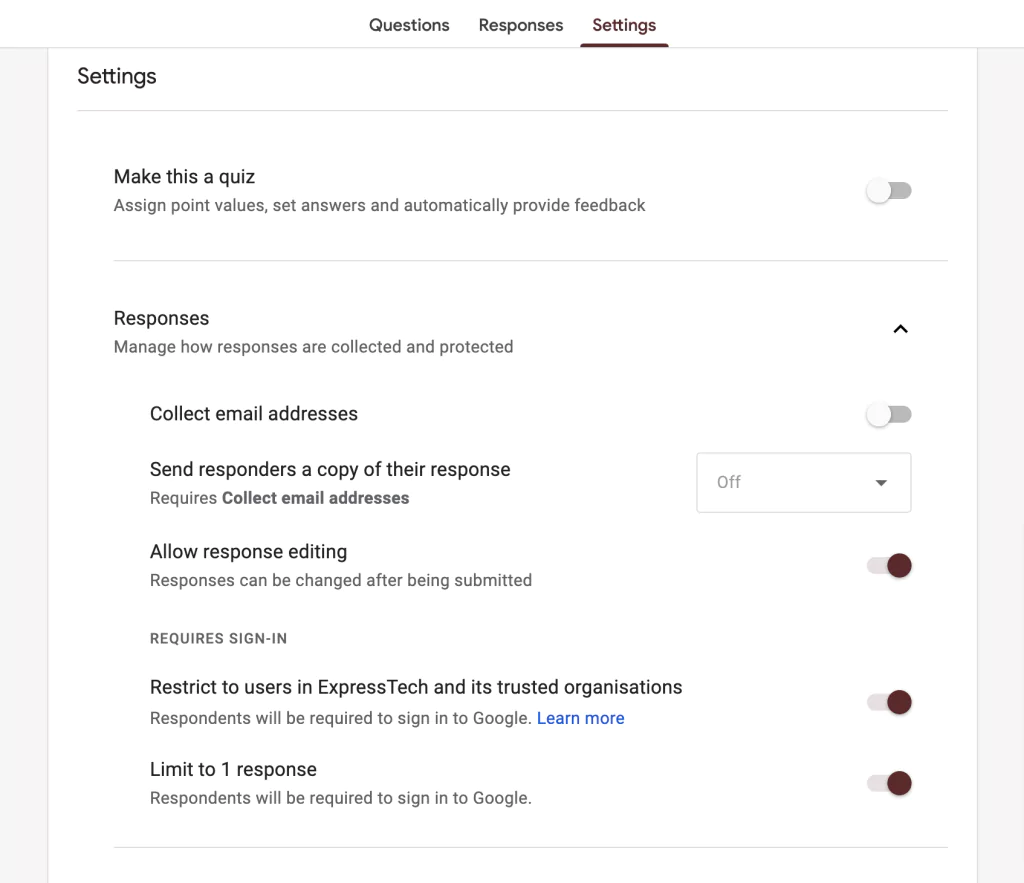Screen dimensions: 1024x883
Task: Enable the "Make this a quiz" toggle
Action: (x=889, y=190)
